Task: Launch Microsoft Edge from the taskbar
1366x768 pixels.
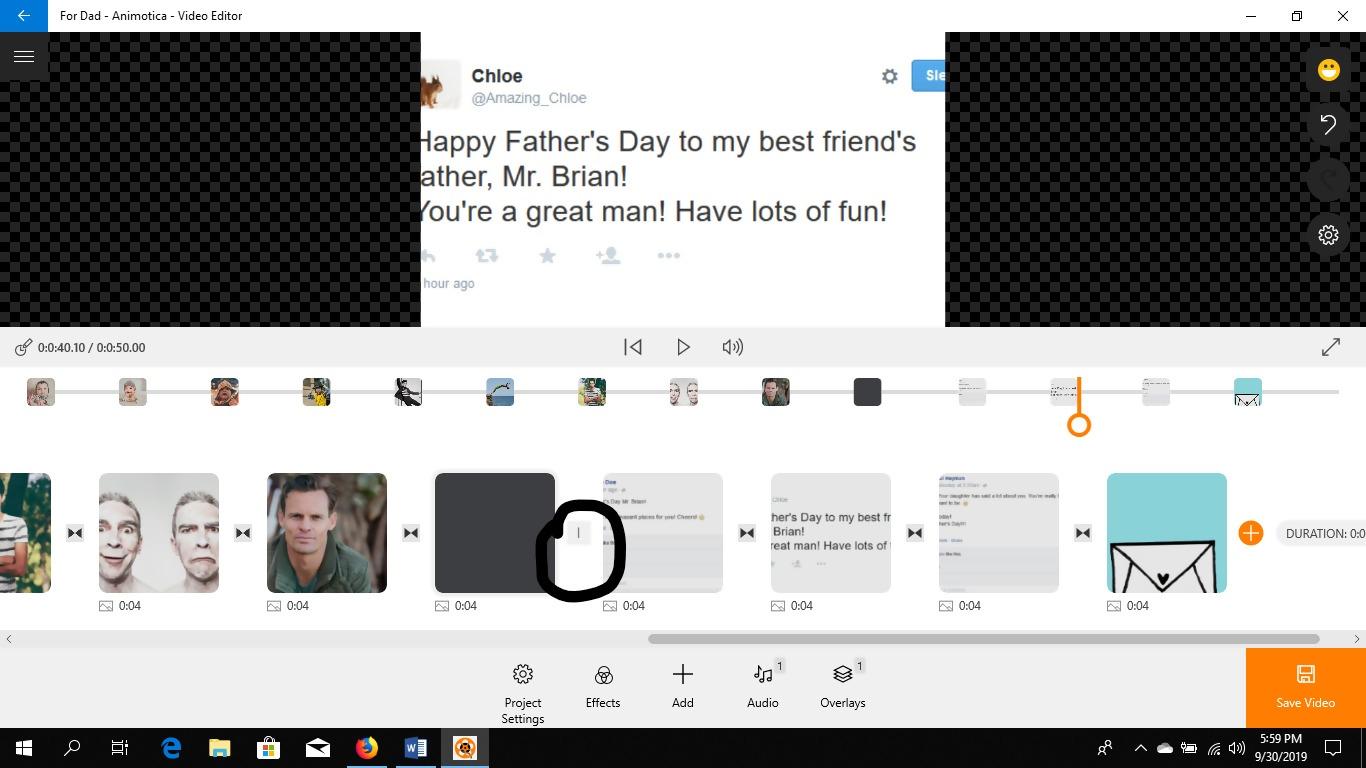Action: click(171, 748)
